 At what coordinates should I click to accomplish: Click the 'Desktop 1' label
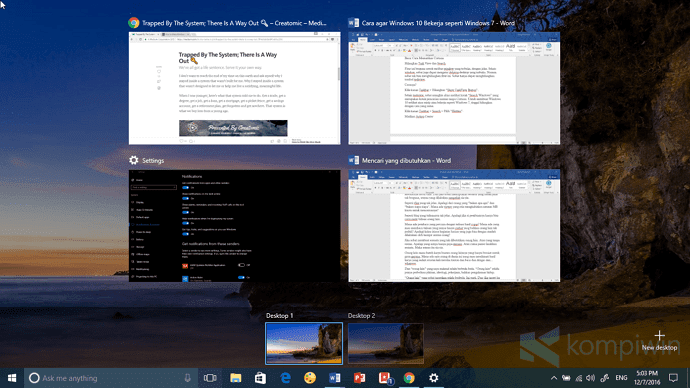[279, 316]
